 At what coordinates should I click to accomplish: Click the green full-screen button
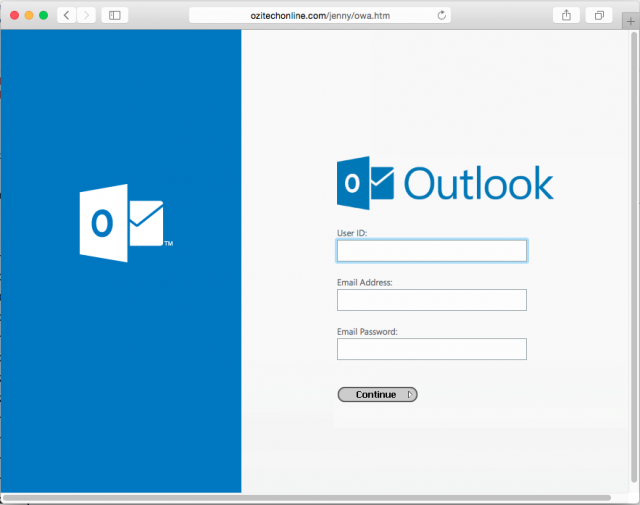(43, 16)
